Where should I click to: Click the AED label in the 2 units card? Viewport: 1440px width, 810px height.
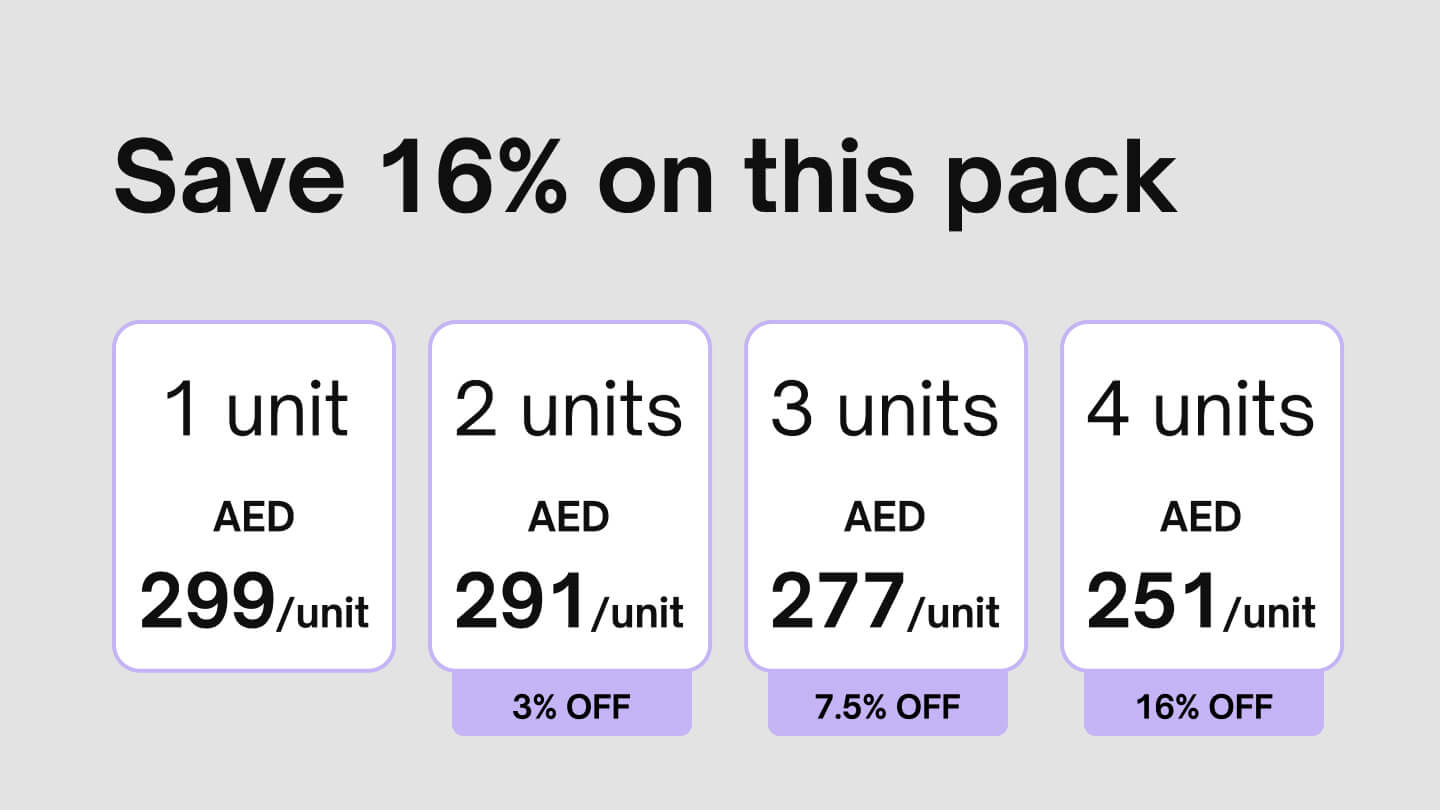[569, 518]
